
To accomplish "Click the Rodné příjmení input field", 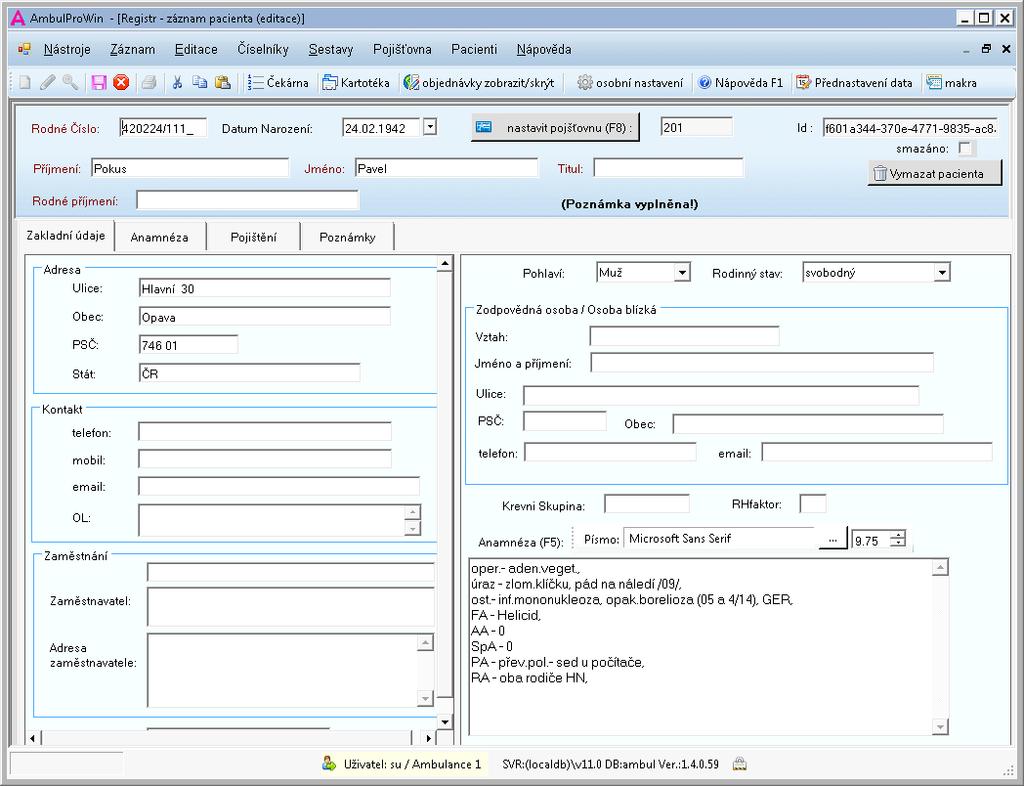I will coord(248,200).
